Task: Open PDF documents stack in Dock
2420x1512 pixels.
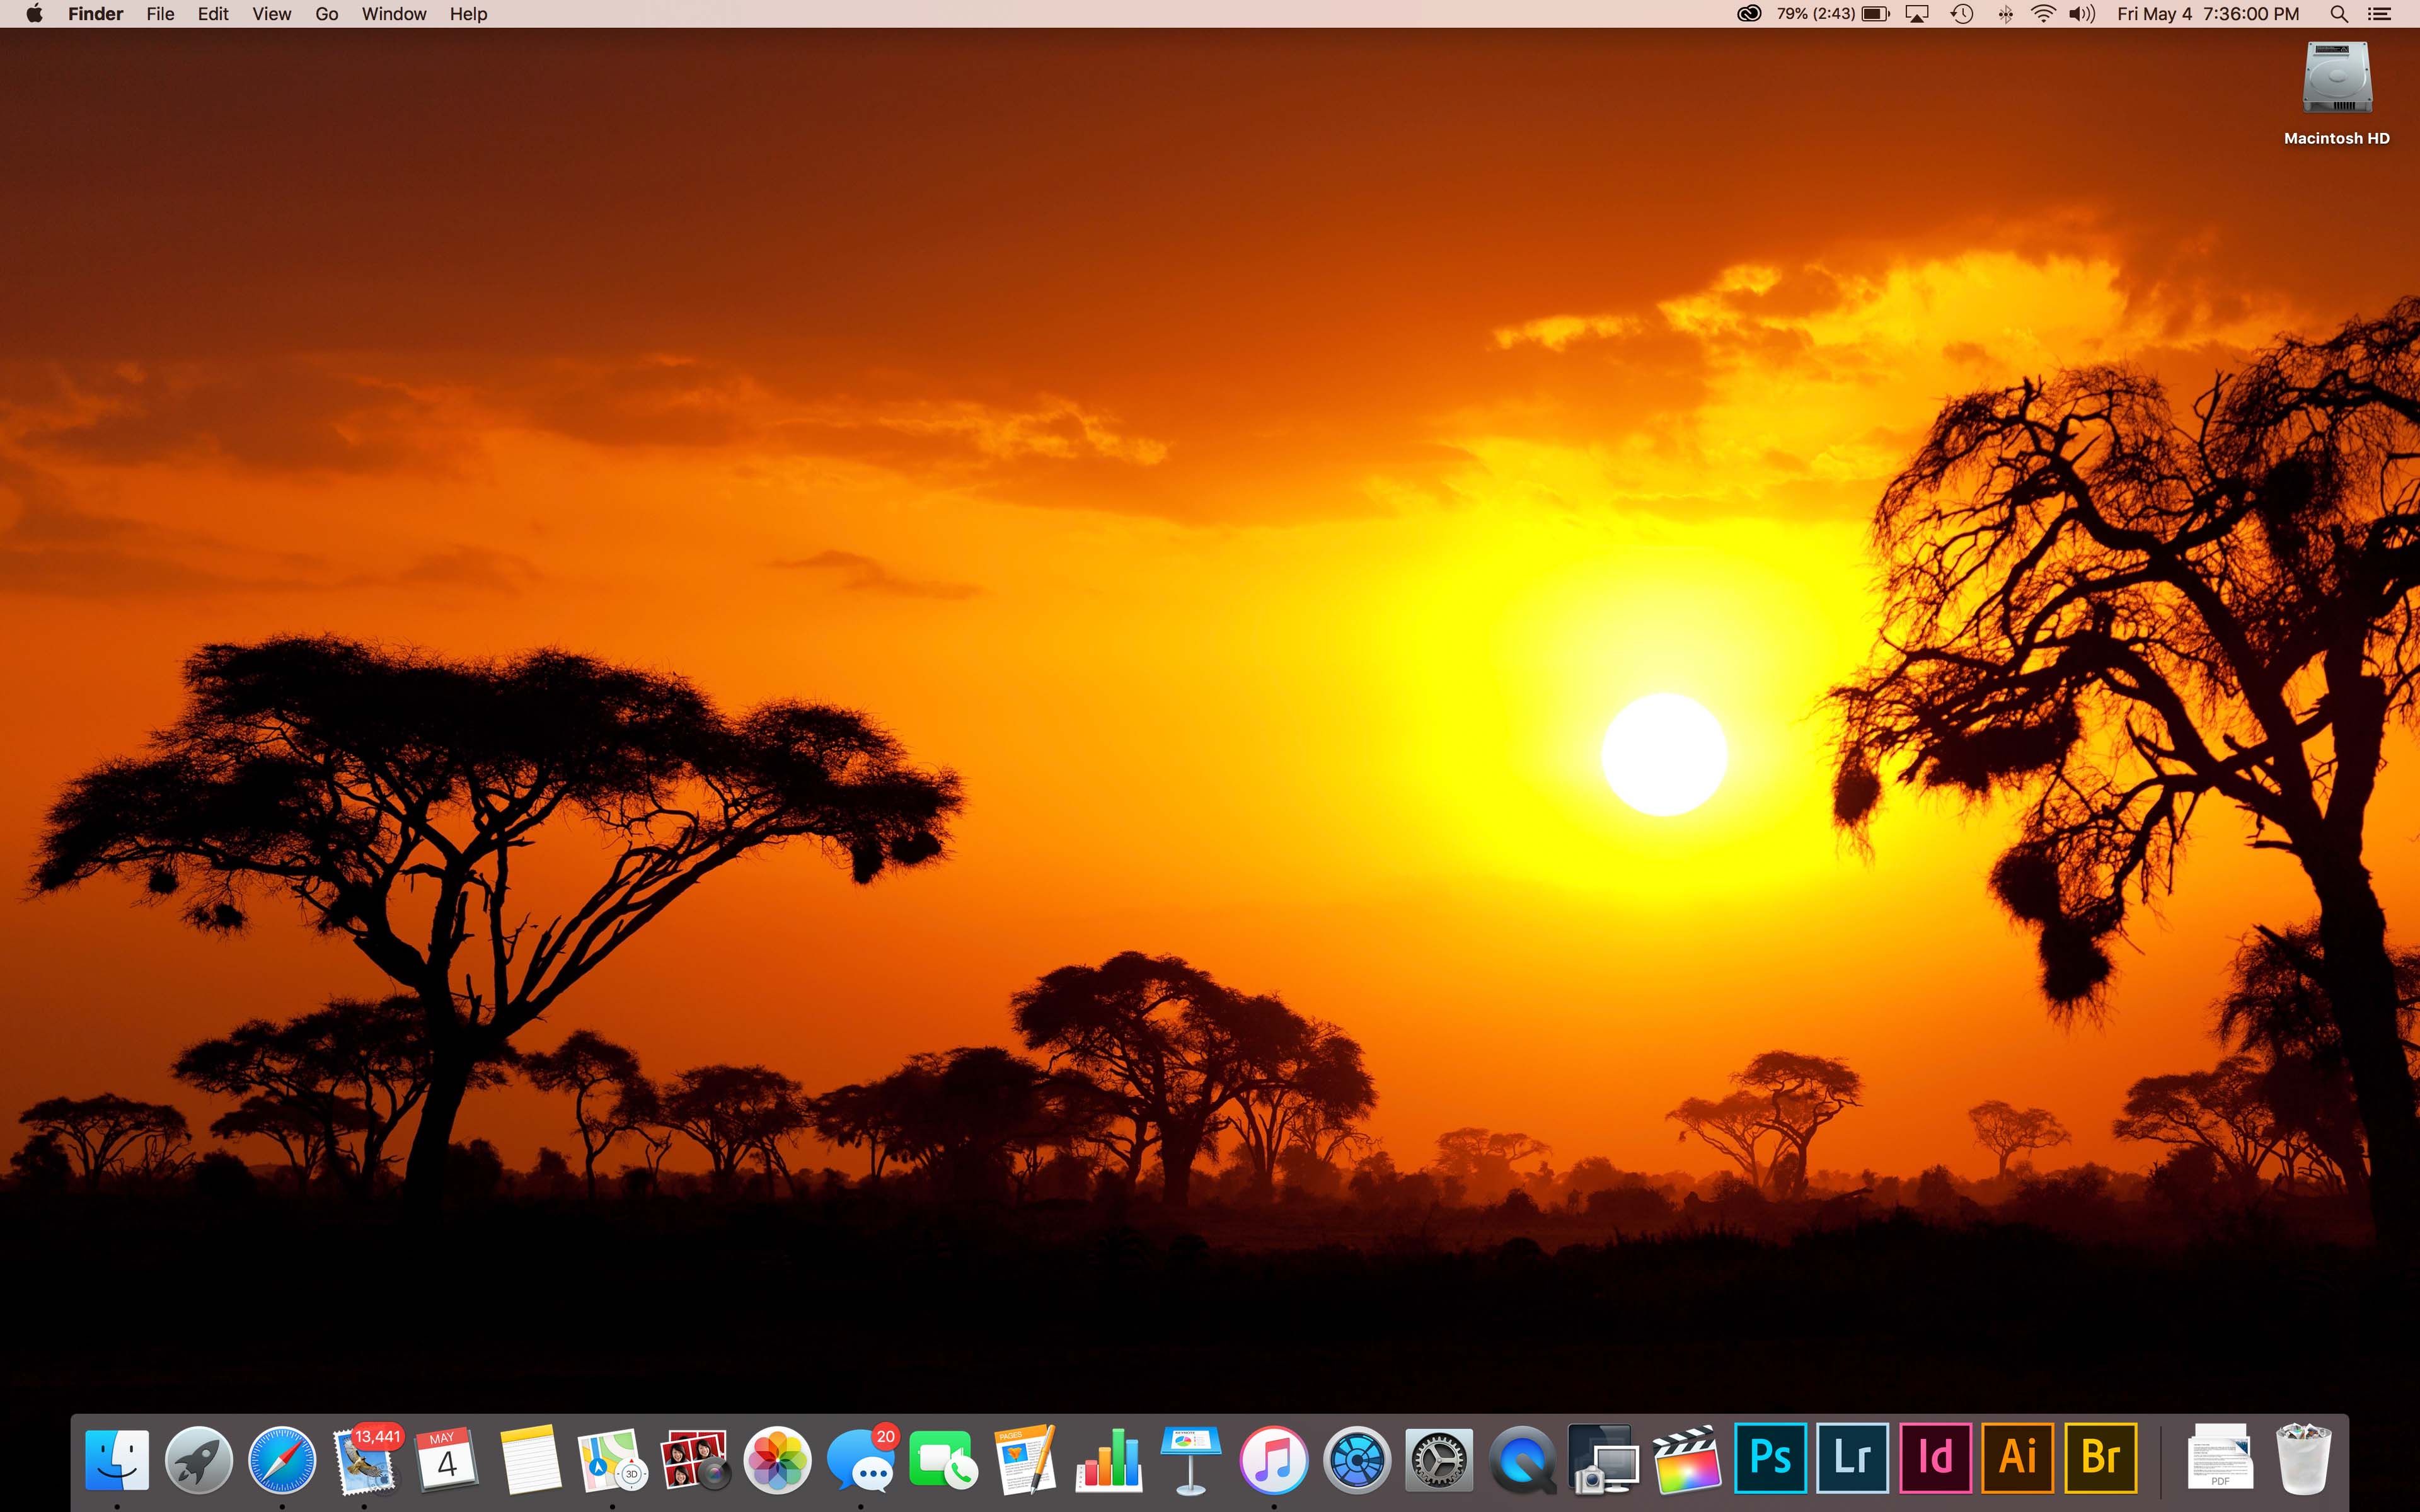Action: tap(2221, 1457)
